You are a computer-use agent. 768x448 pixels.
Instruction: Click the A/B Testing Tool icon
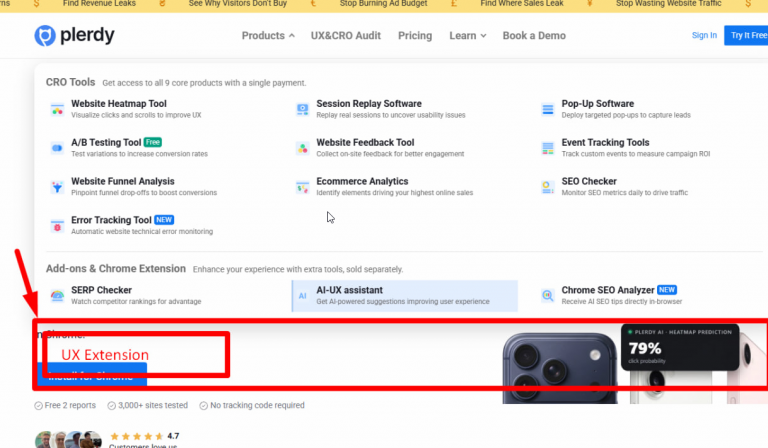(57, 148)
